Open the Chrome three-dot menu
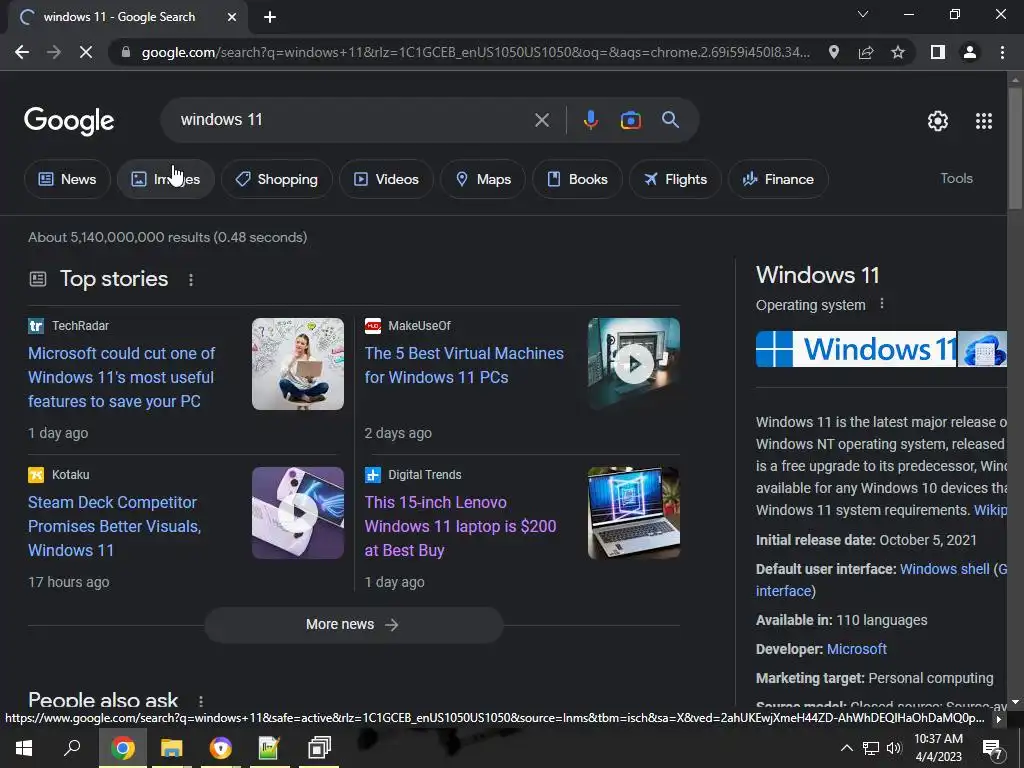The image size is (1024, 768). (1002, 52)
